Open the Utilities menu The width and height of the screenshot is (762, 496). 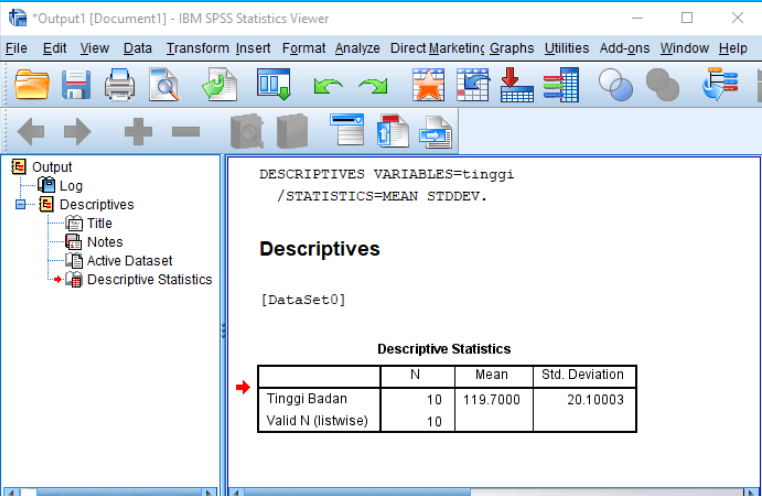point(567,48)
